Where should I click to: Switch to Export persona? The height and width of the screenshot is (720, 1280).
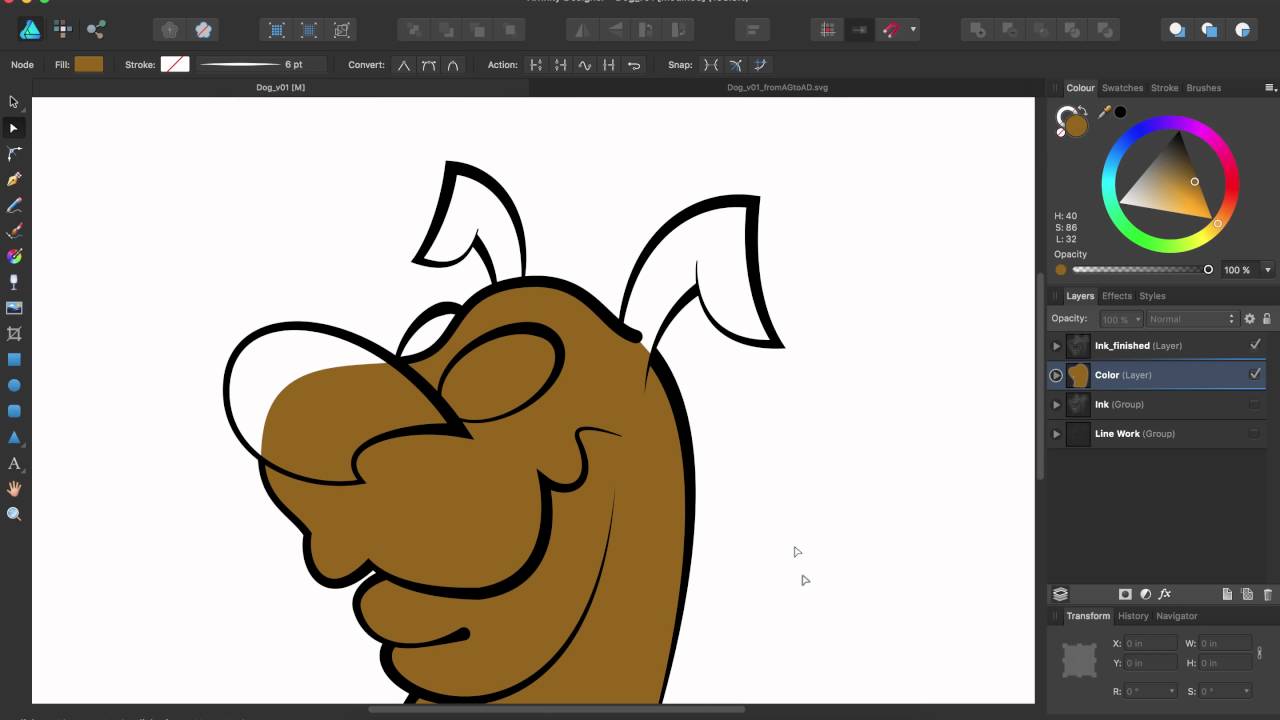[x=96, y=30]
